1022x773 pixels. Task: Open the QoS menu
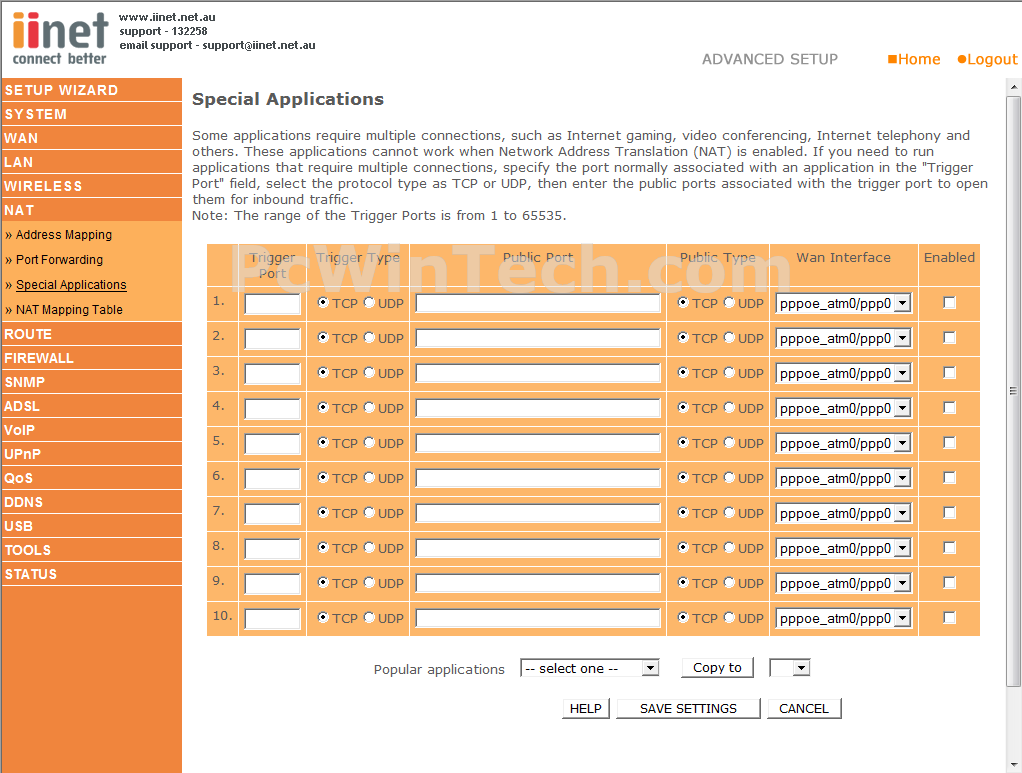coord(91,479)
